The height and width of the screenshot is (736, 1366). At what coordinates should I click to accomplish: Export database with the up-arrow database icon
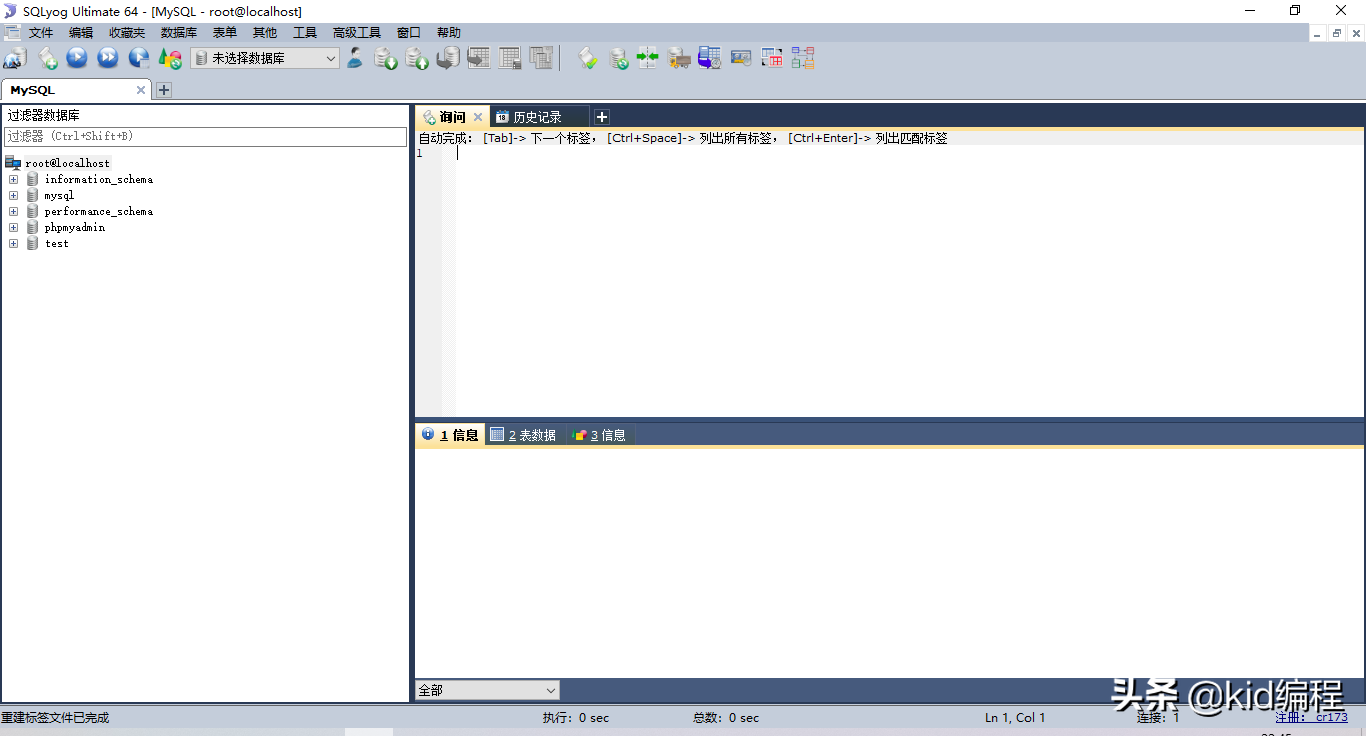[x=417, y=57]
